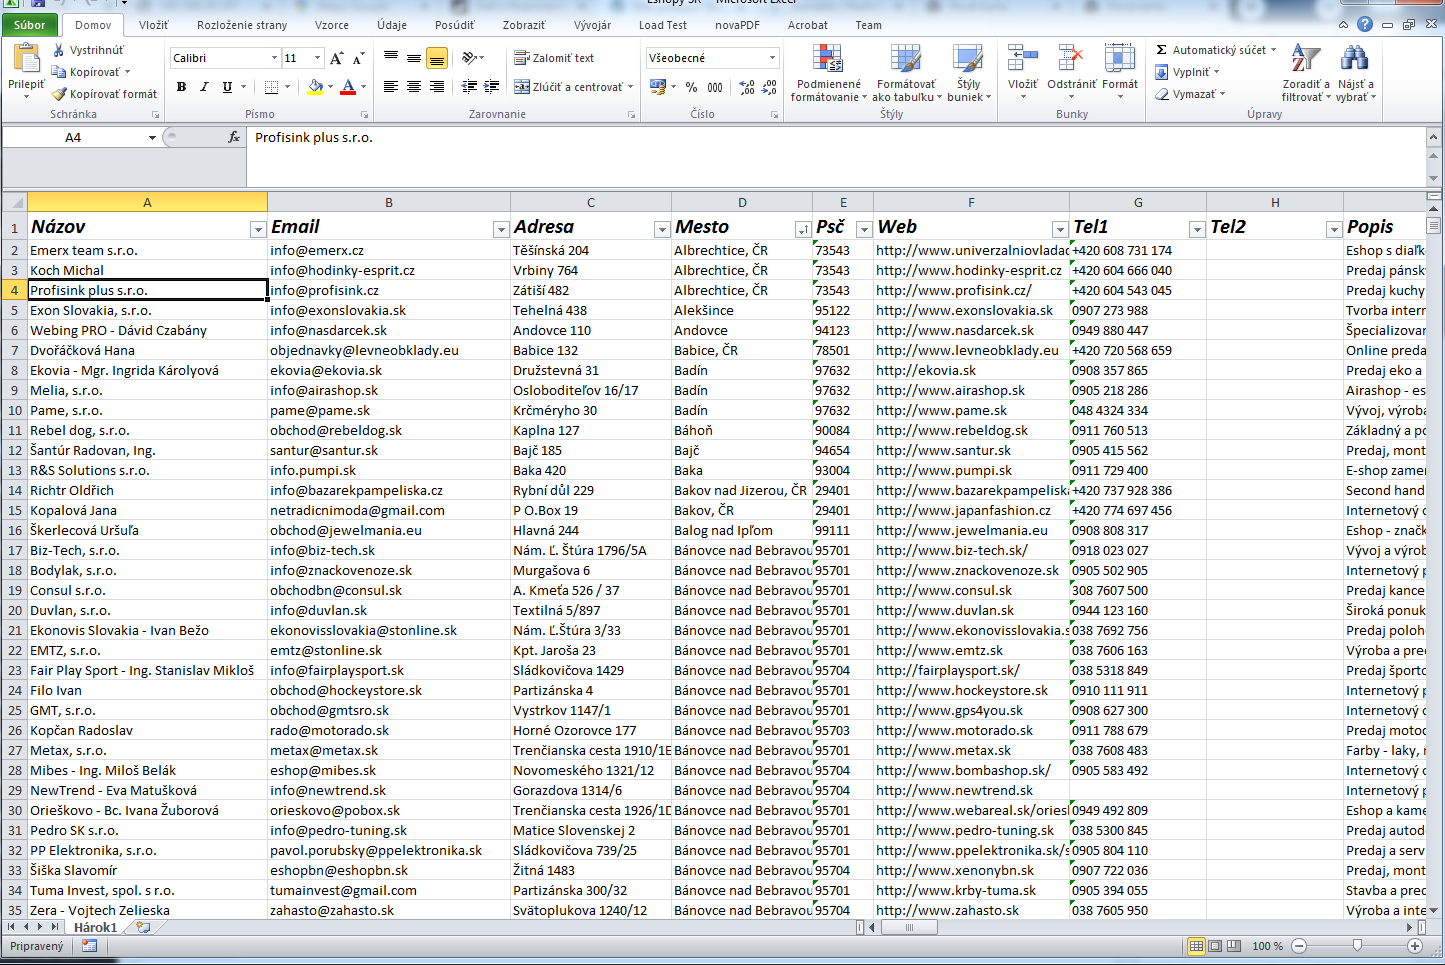Viewport: 1445px width, 965px height.
Task: Open Štýly buniek gallery
Action: coord(968,73)
